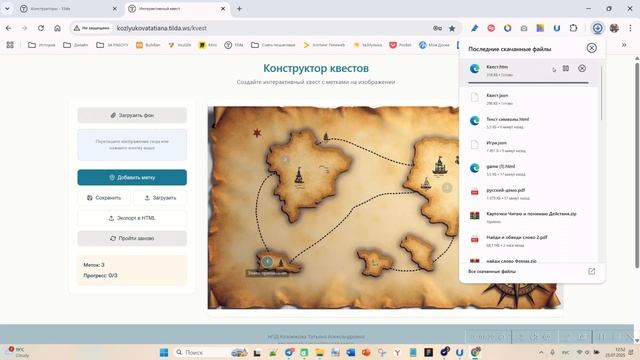Open the Tilda bookmark
640x360 pixels.
tap(234, 45)
